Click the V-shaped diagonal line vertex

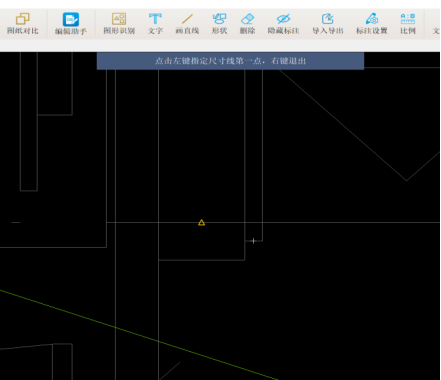click(x=406, y=180)
